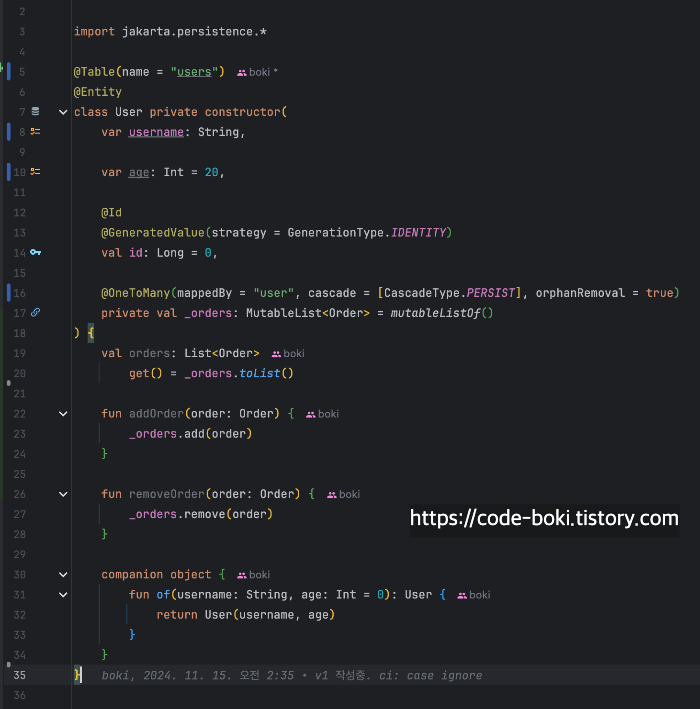Viewport: 700px width, 709px height.
Task: Click the boki author icon beside val orders
Action: pyautogui.click(x=276, y=354)
